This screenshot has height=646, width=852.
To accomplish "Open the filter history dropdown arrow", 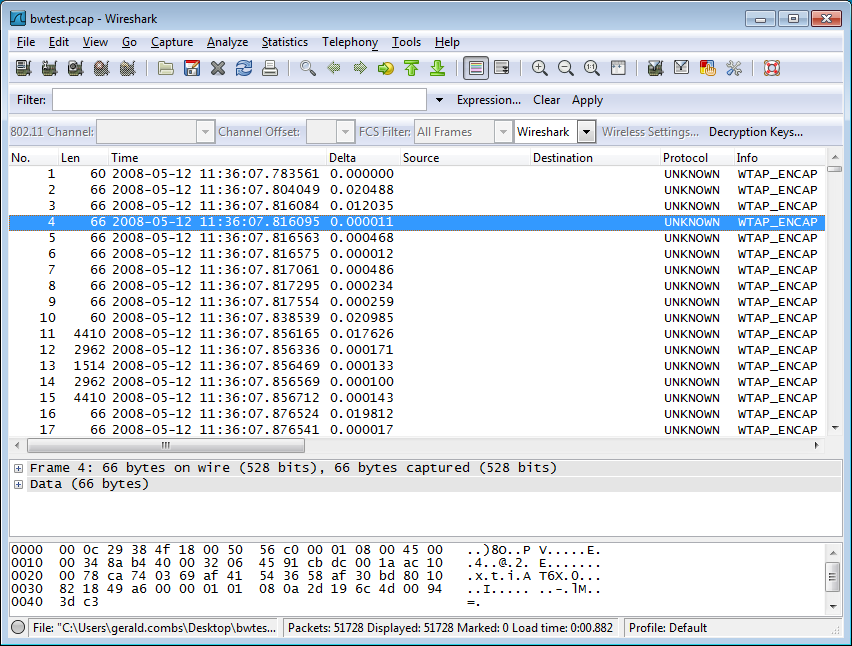I will tap(439, 100).
